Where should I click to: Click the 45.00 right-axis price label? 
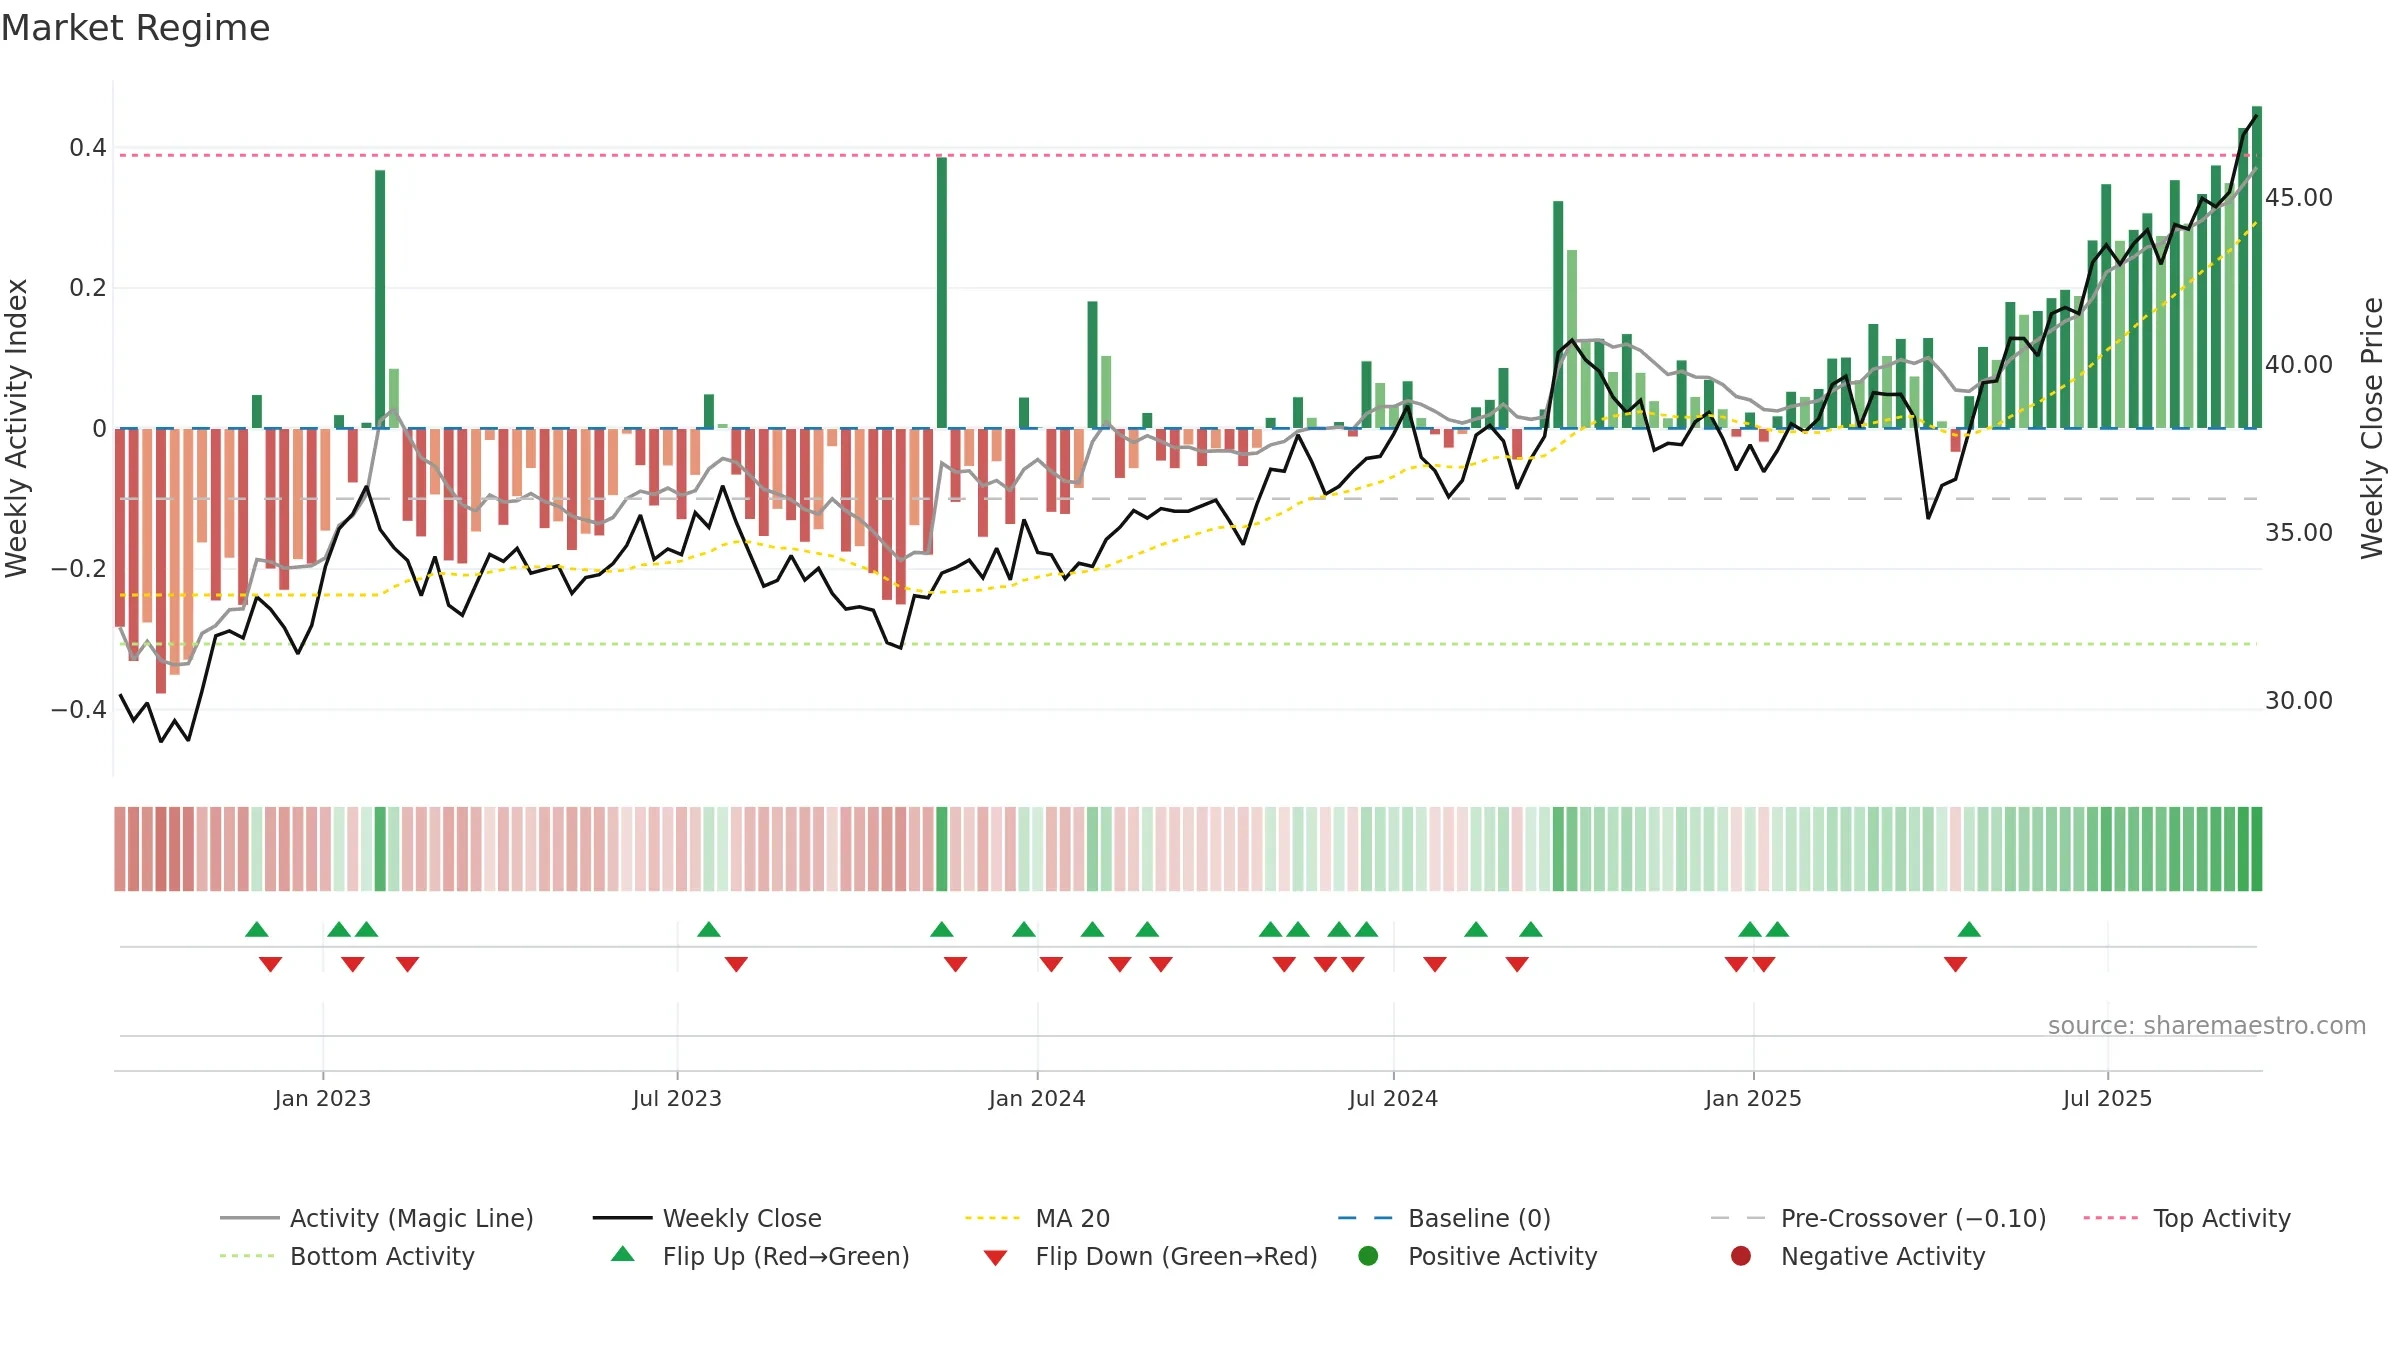pos(2299,197)
